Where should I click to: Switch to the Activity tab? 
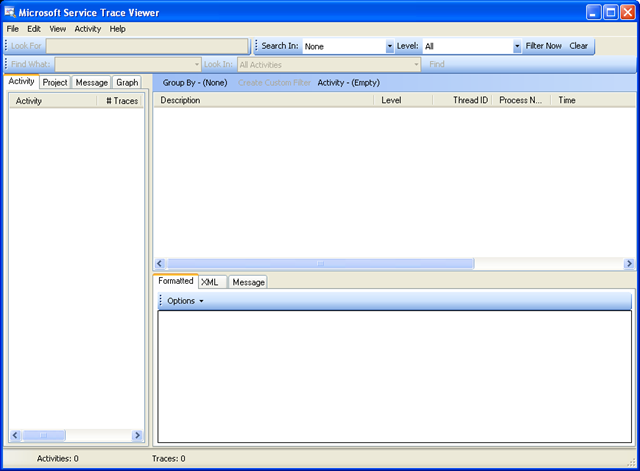(22, 81)
